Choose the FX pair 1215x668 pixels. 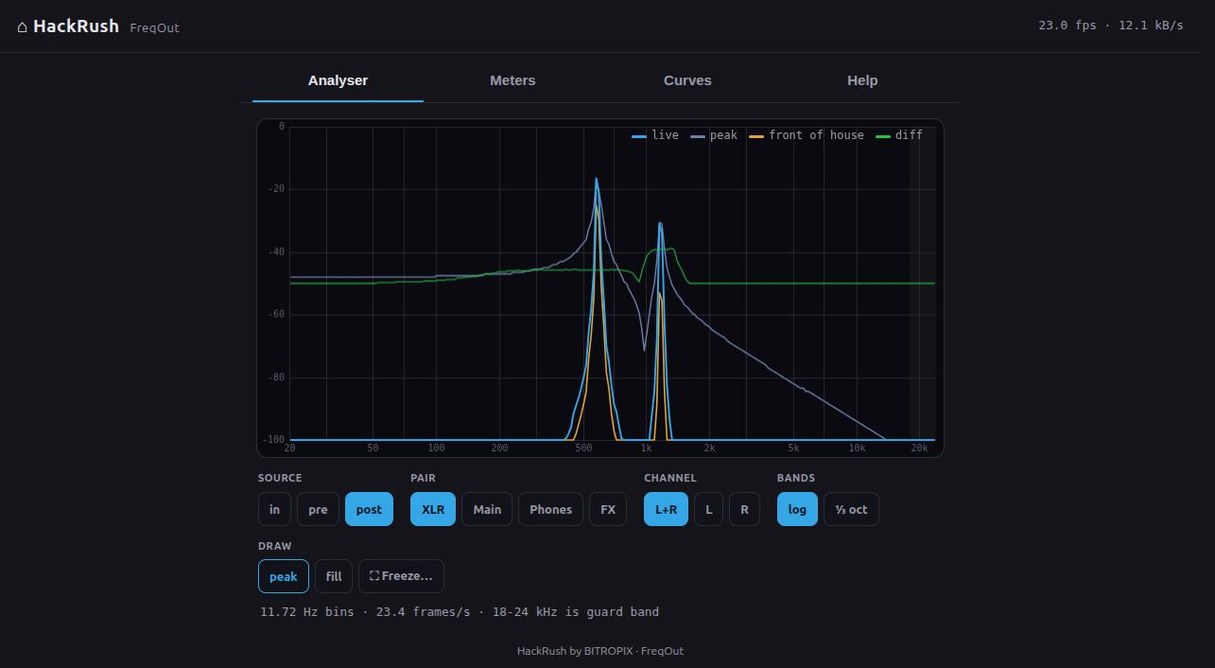tap(608, 509)
